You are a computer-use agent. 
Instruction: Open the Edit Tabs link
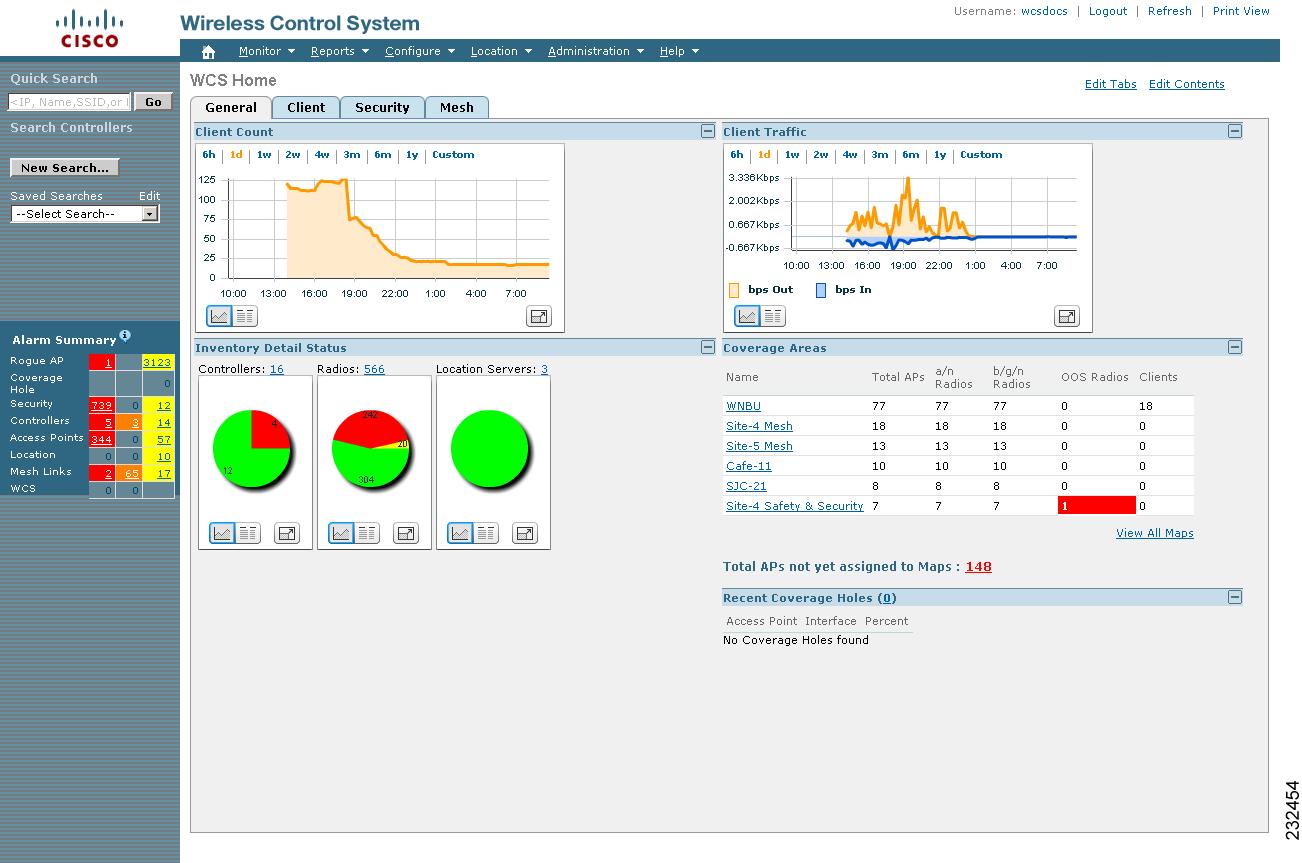click(1111, 84)
